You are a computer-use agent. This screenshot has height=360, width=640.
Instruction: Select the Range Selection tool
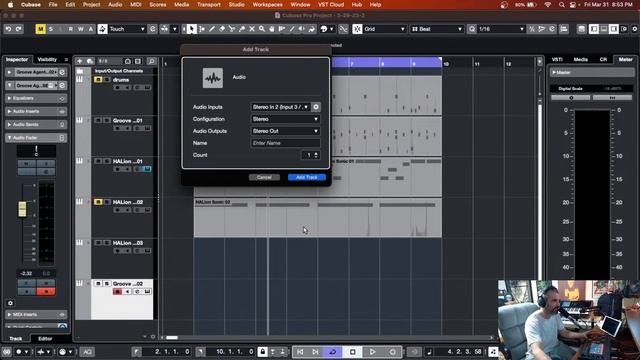[202, 29]
